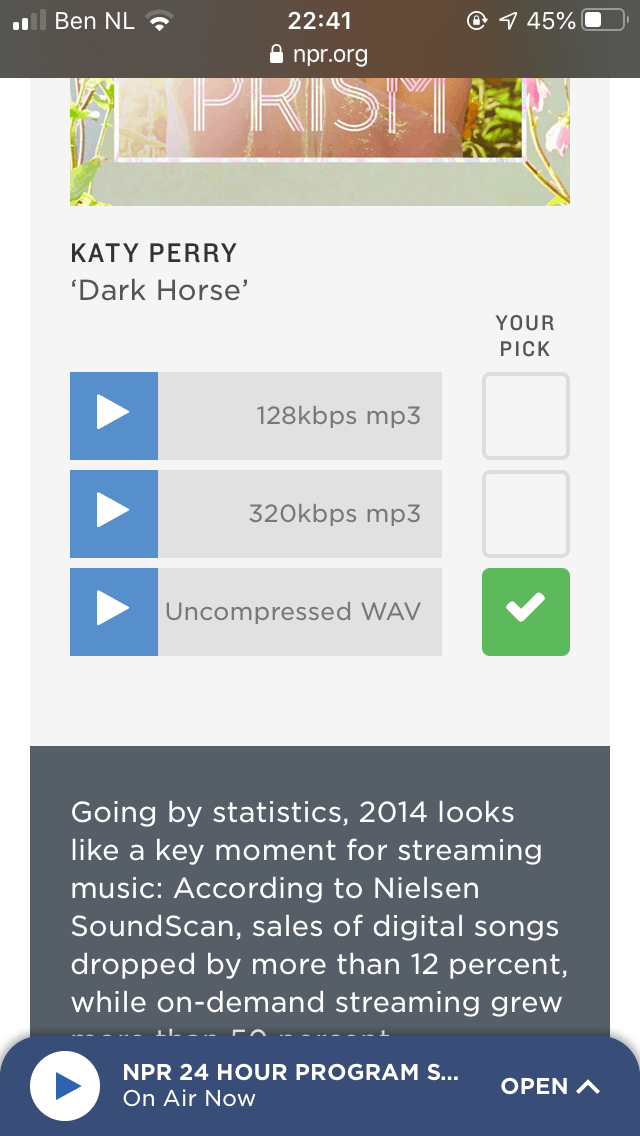Tap the lock icon beside npr.org

(x=276, y=54)
